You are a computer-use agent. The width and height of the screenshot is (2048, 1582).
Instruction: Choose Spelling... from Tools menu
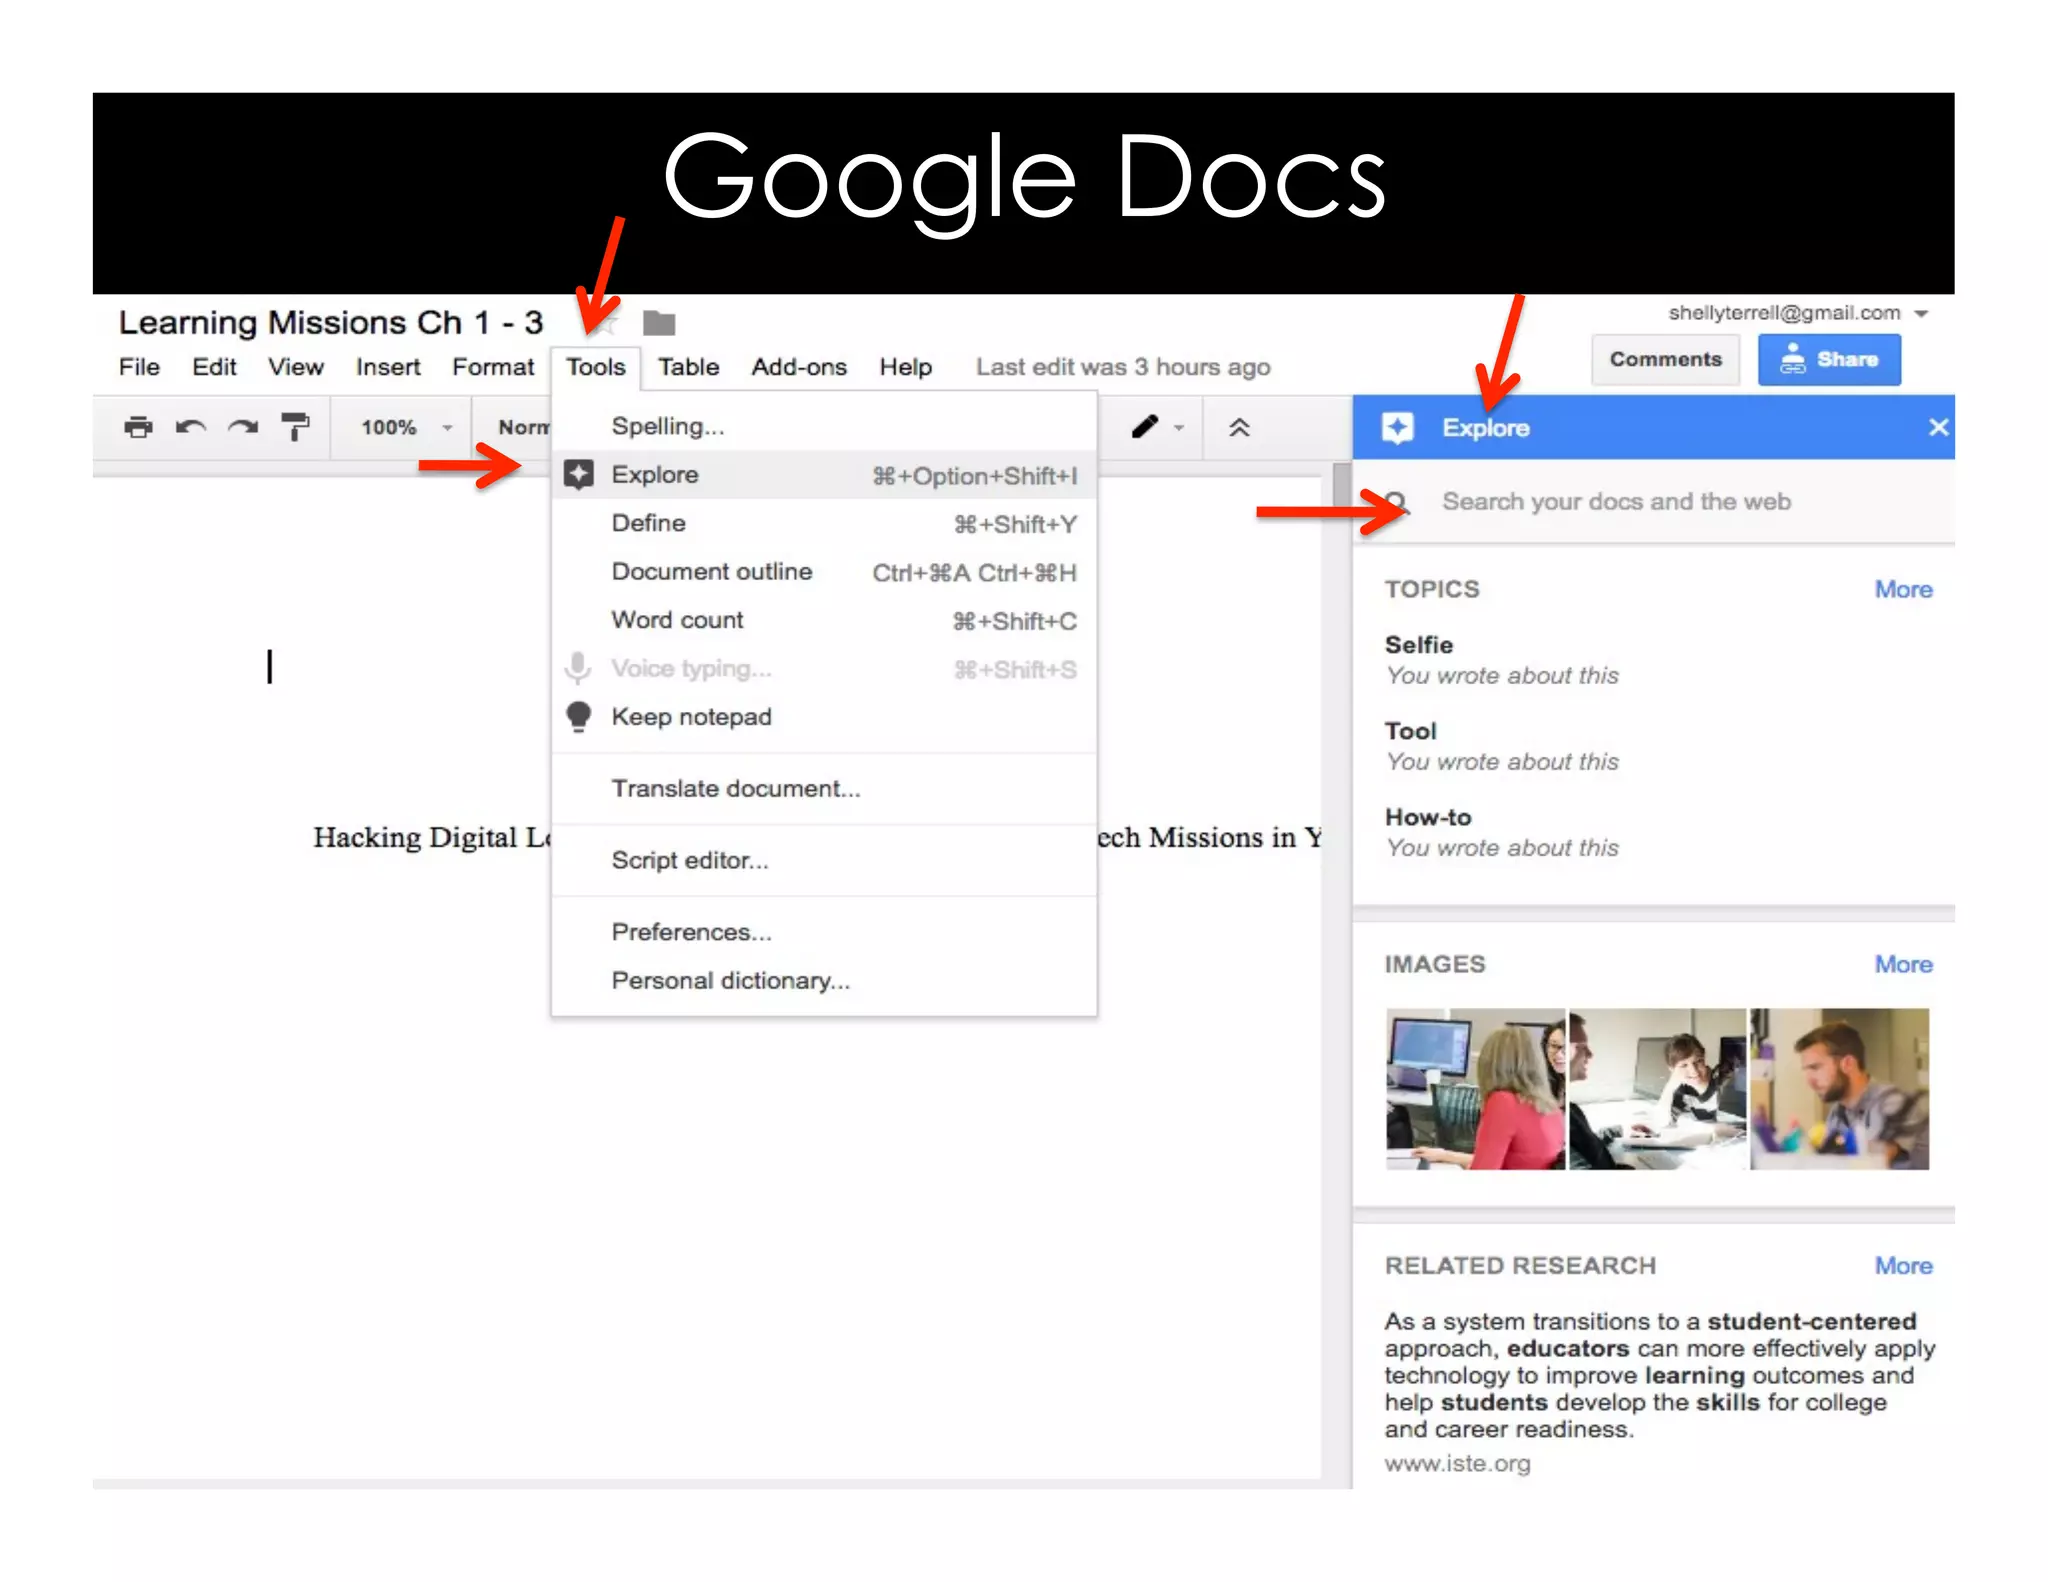pyautogui.click(x=824, y=426)
